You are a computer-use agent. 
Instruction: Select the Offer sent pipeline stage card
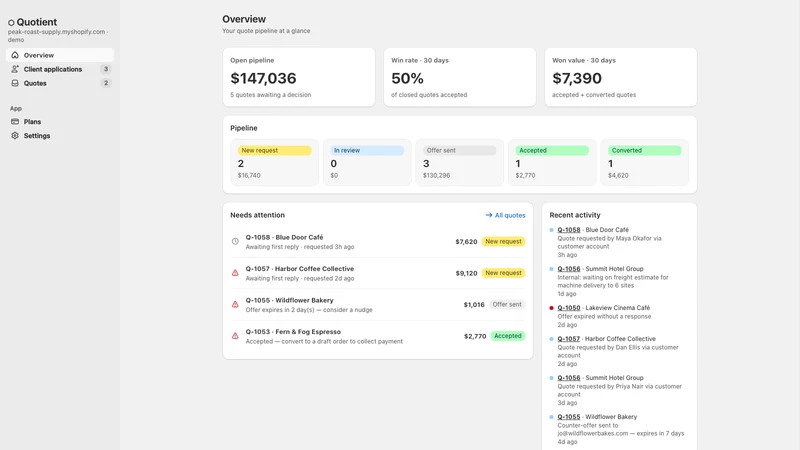pyautogui.click(x=460, y=162)
